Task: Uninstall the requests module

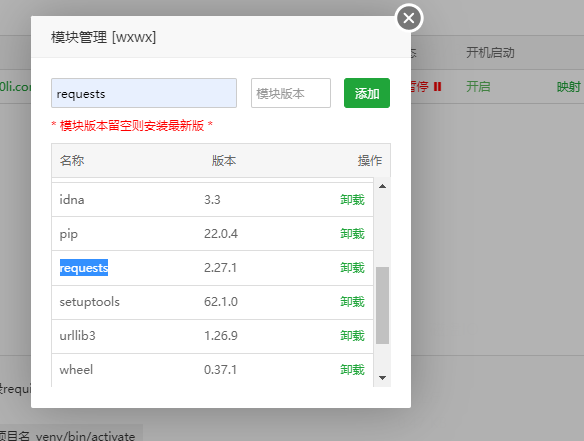Action: pyautogui.click(x=352, y=268)
